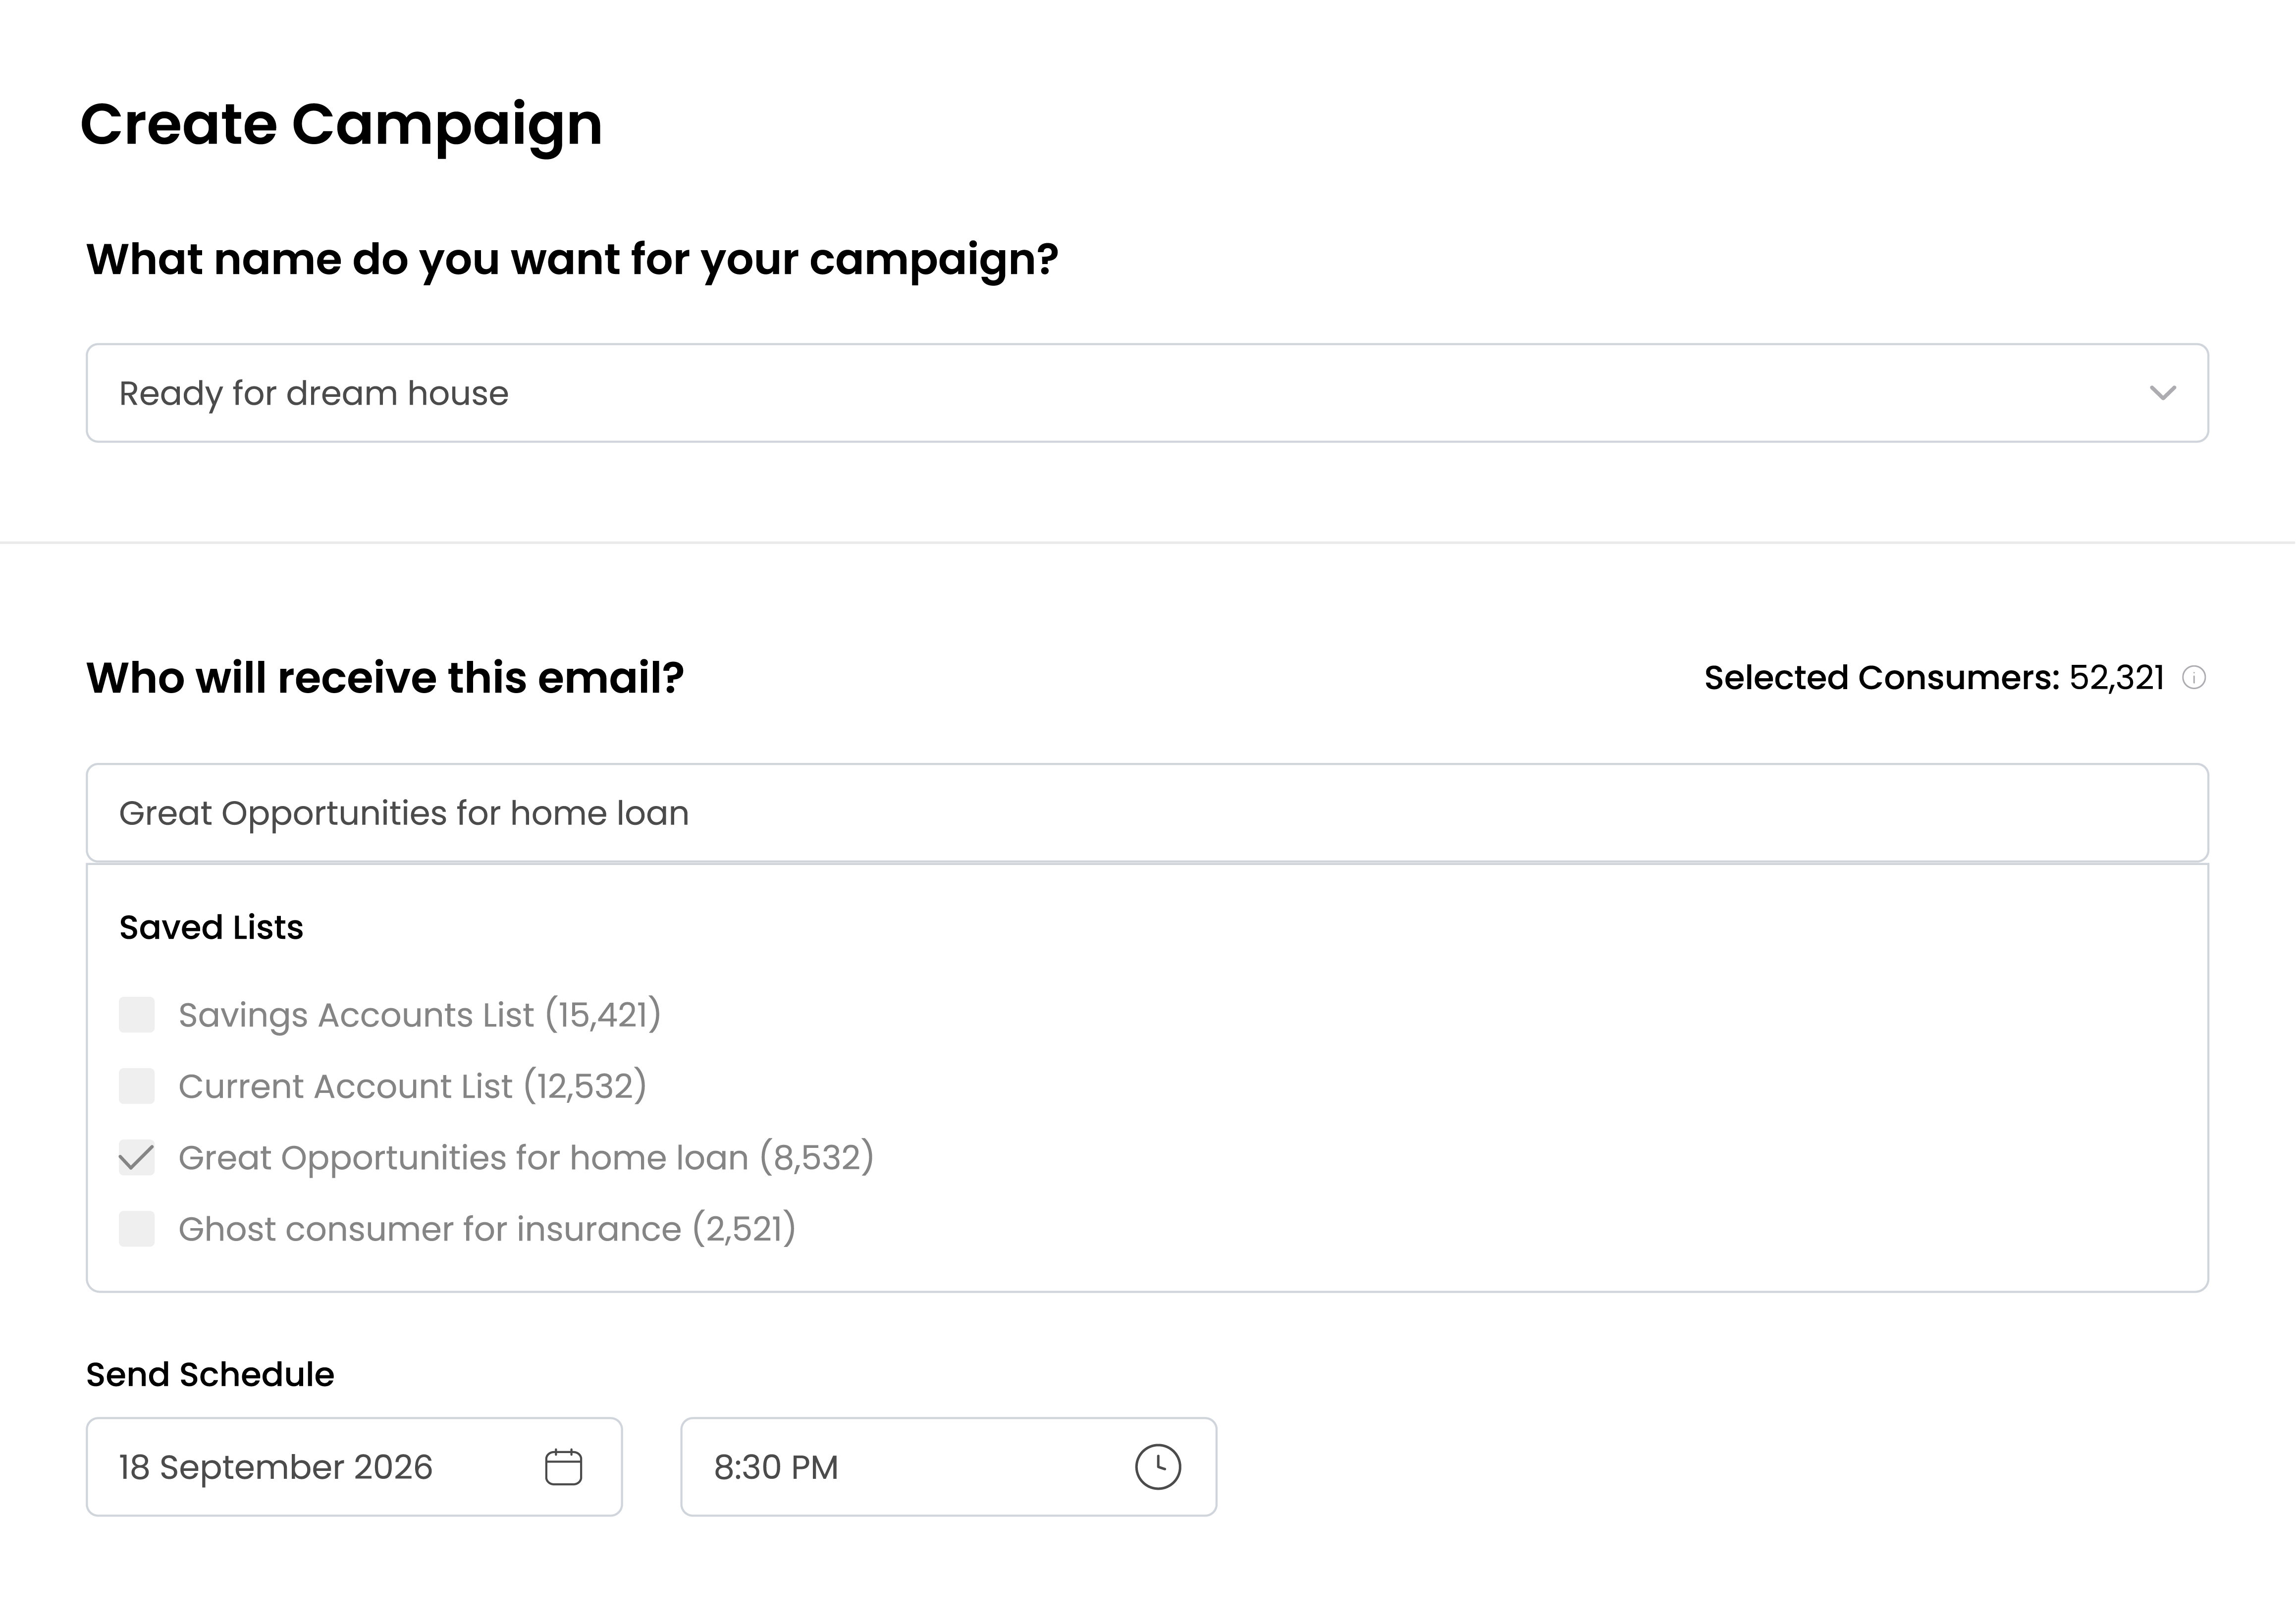
Task: Click the Saved Lists heading
Action: point(211,928)
